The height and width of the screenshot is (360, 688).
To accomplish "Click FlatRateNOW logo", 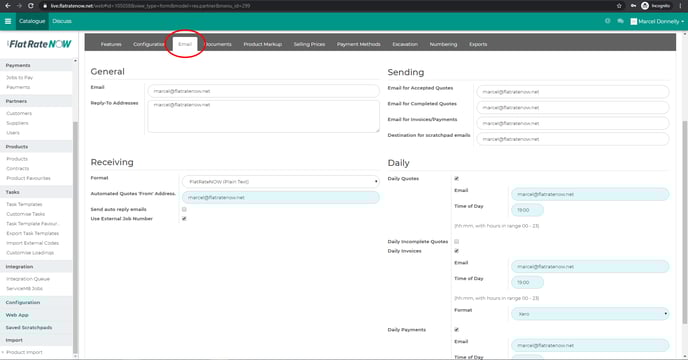I will pos(39,44).
